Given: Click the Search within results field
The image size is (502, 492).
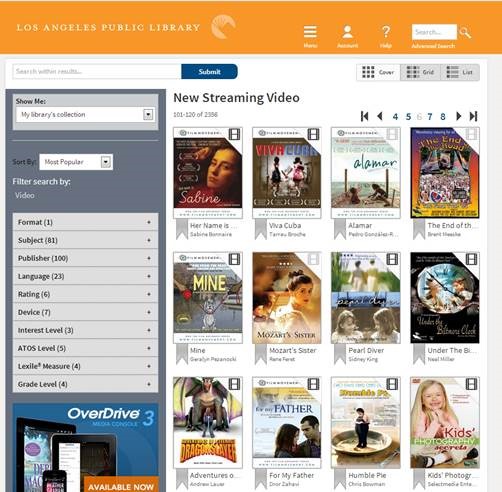Looking at the screenshot, I should click(x=97, y=71).
